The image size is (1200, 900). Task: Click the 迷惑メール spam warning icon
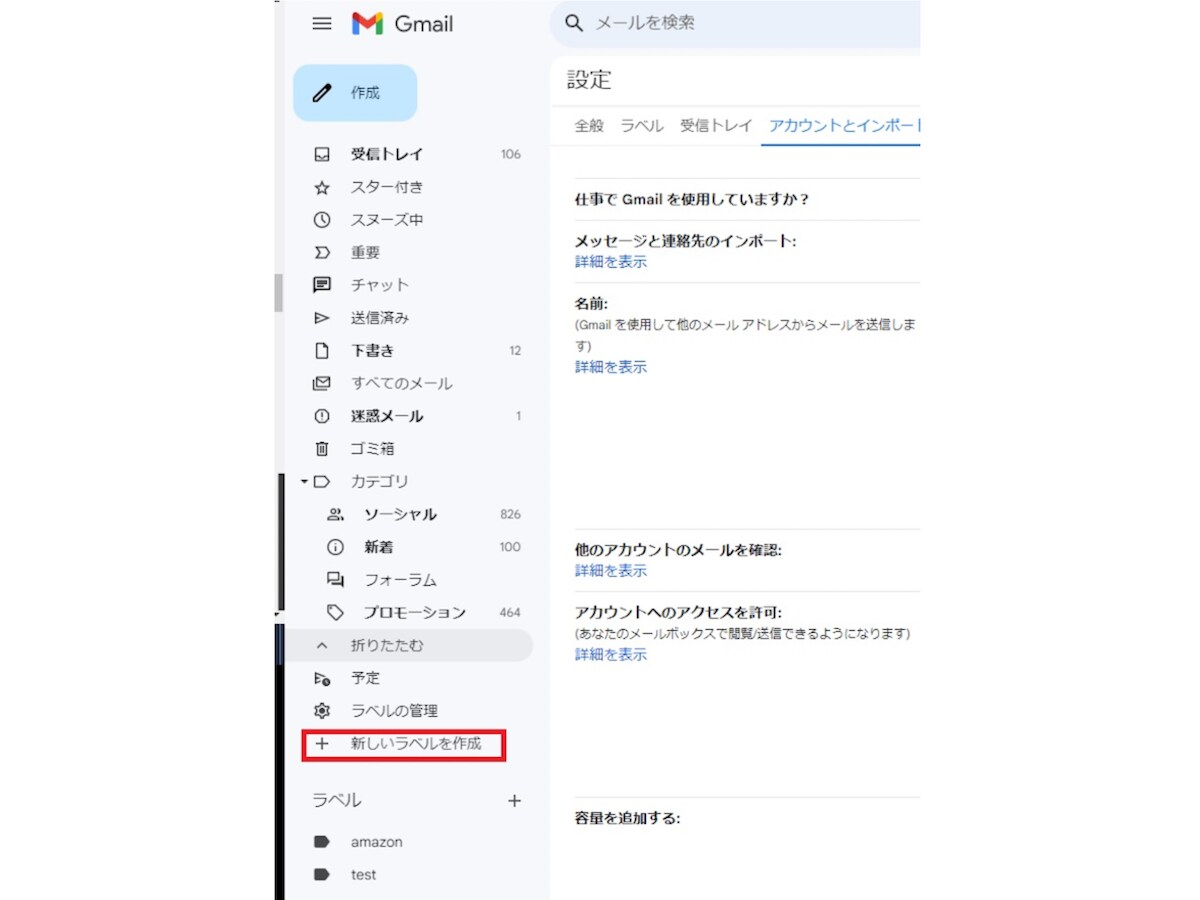[x=322, y=416]
